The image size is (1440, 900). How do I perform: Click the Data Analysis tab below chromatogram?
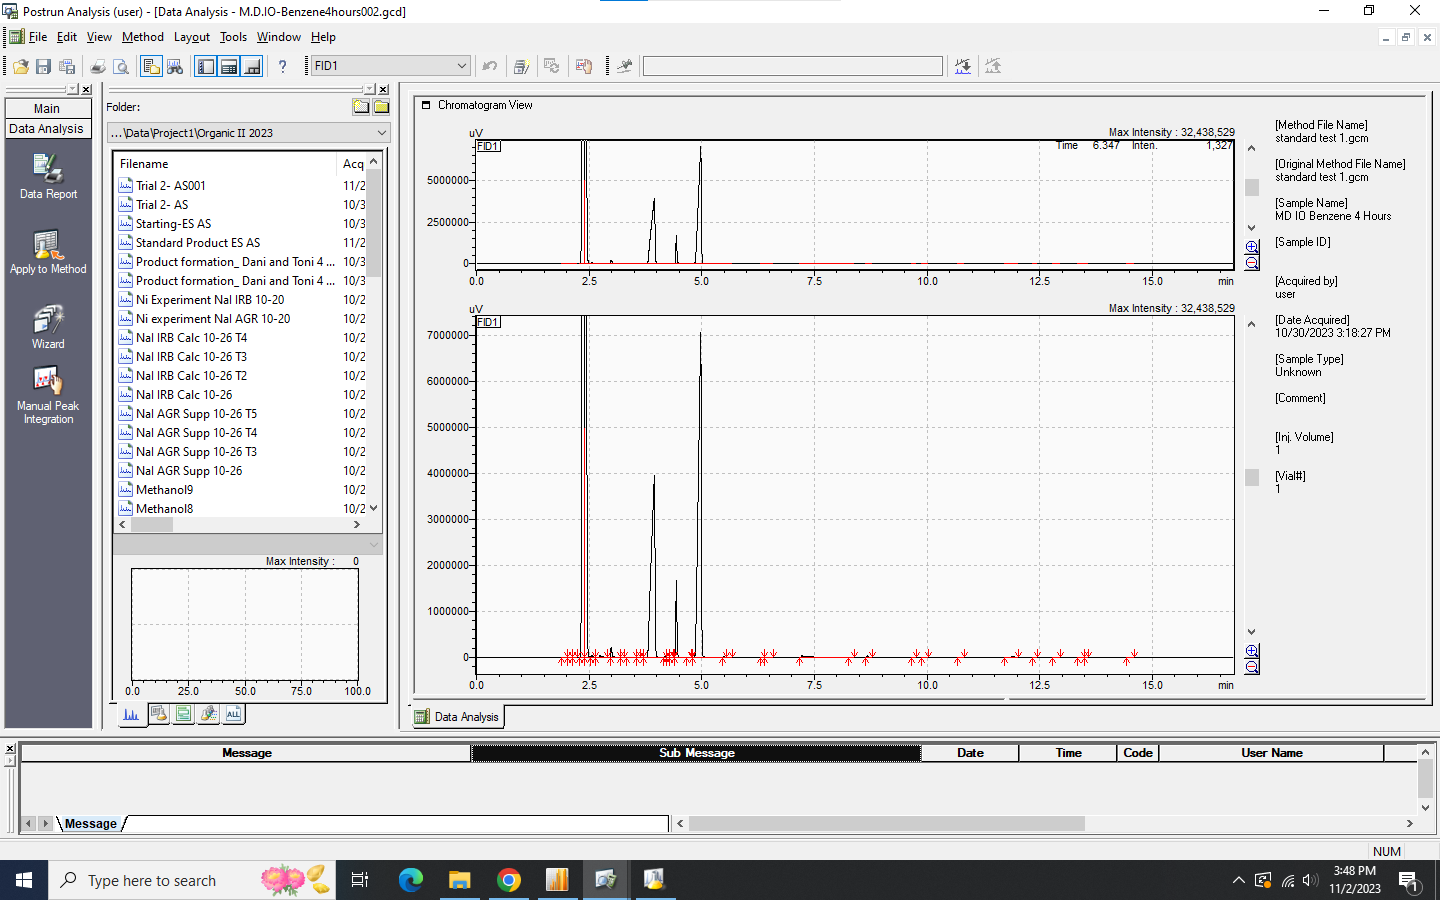(457, 717)
